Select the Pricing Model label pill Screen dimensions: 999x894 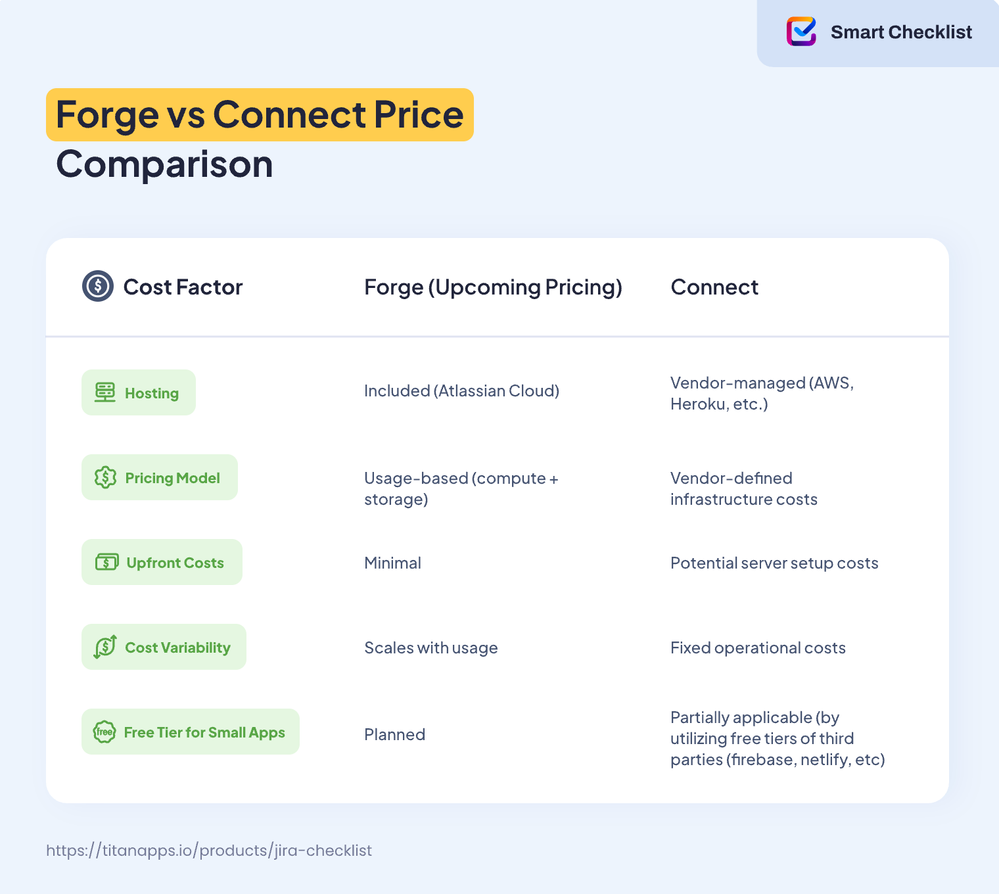click(159, 477)
